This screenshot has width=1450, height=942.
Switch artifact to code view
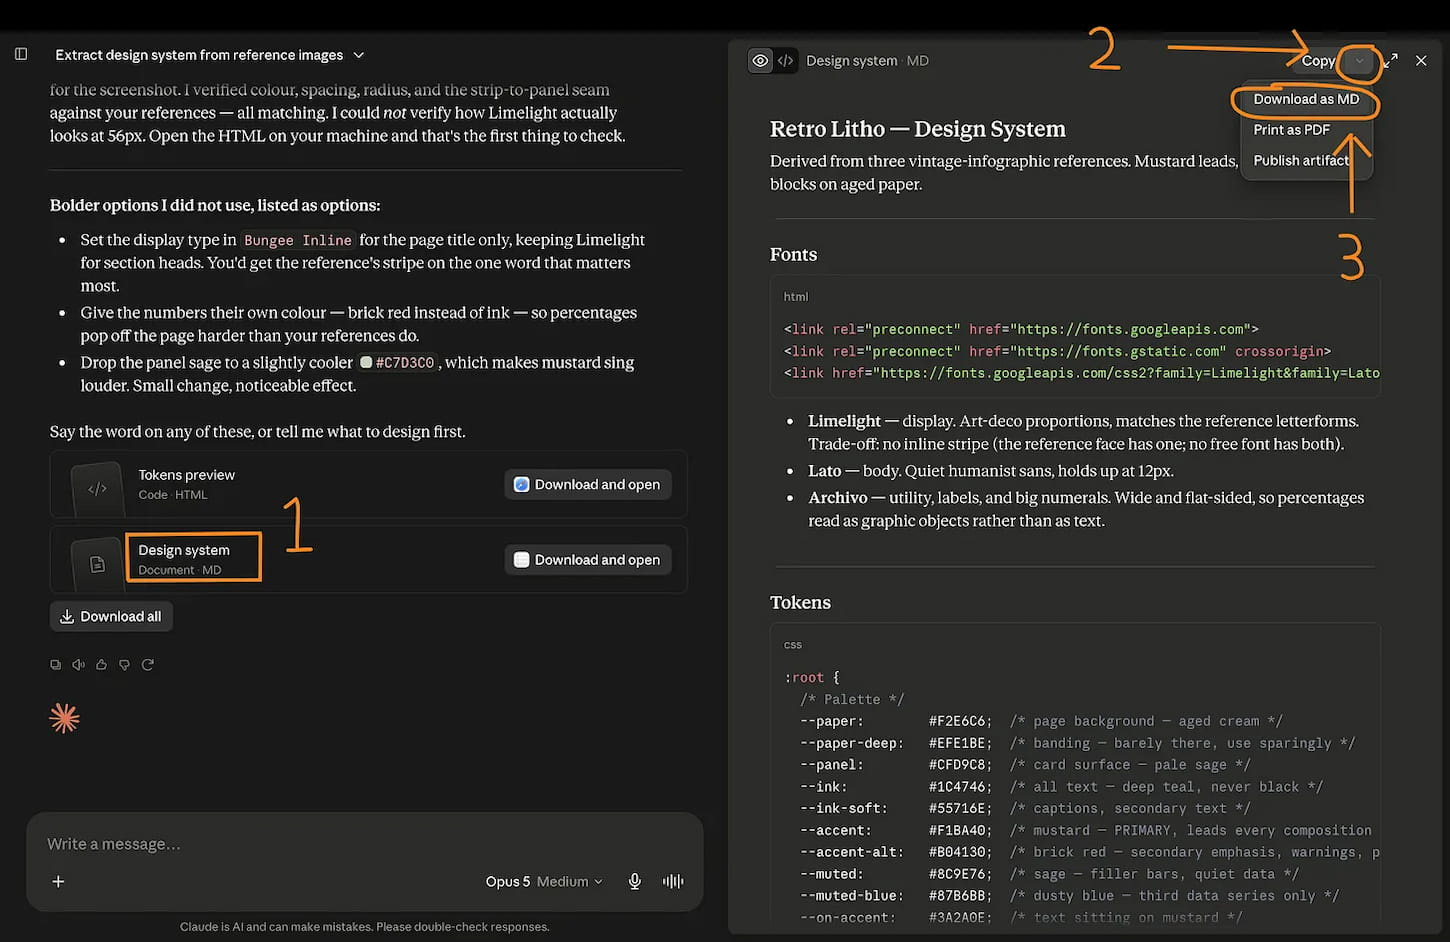[786, 61]
